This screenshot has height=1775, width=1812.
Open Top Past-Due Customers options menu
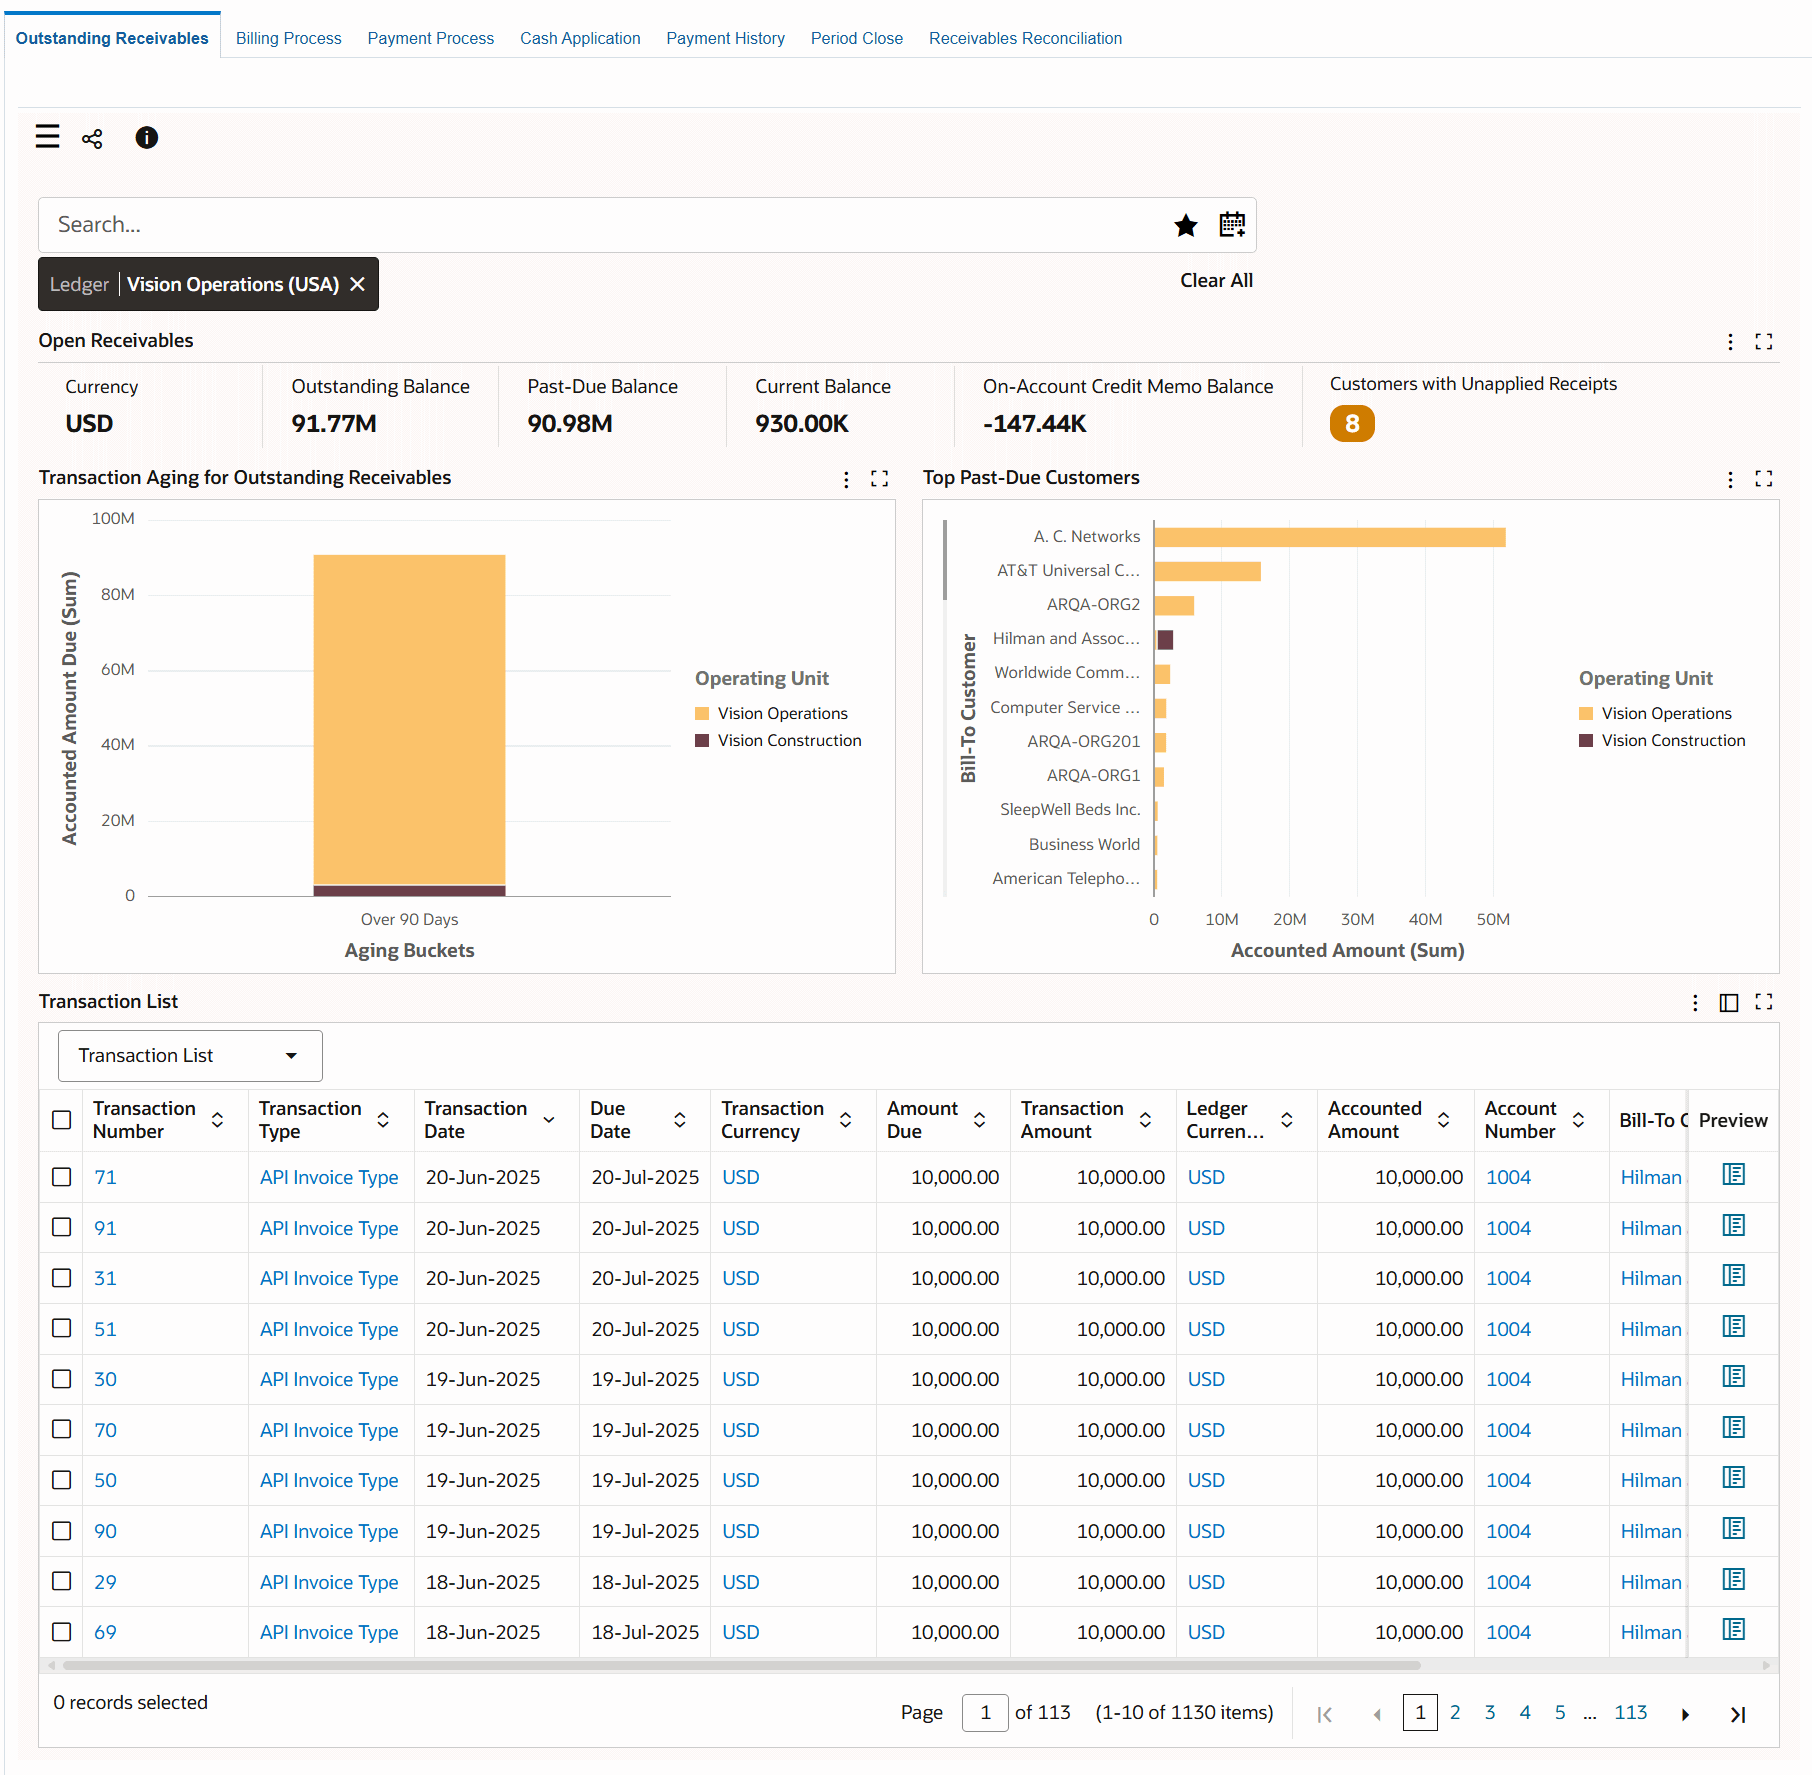point(1730,479)
